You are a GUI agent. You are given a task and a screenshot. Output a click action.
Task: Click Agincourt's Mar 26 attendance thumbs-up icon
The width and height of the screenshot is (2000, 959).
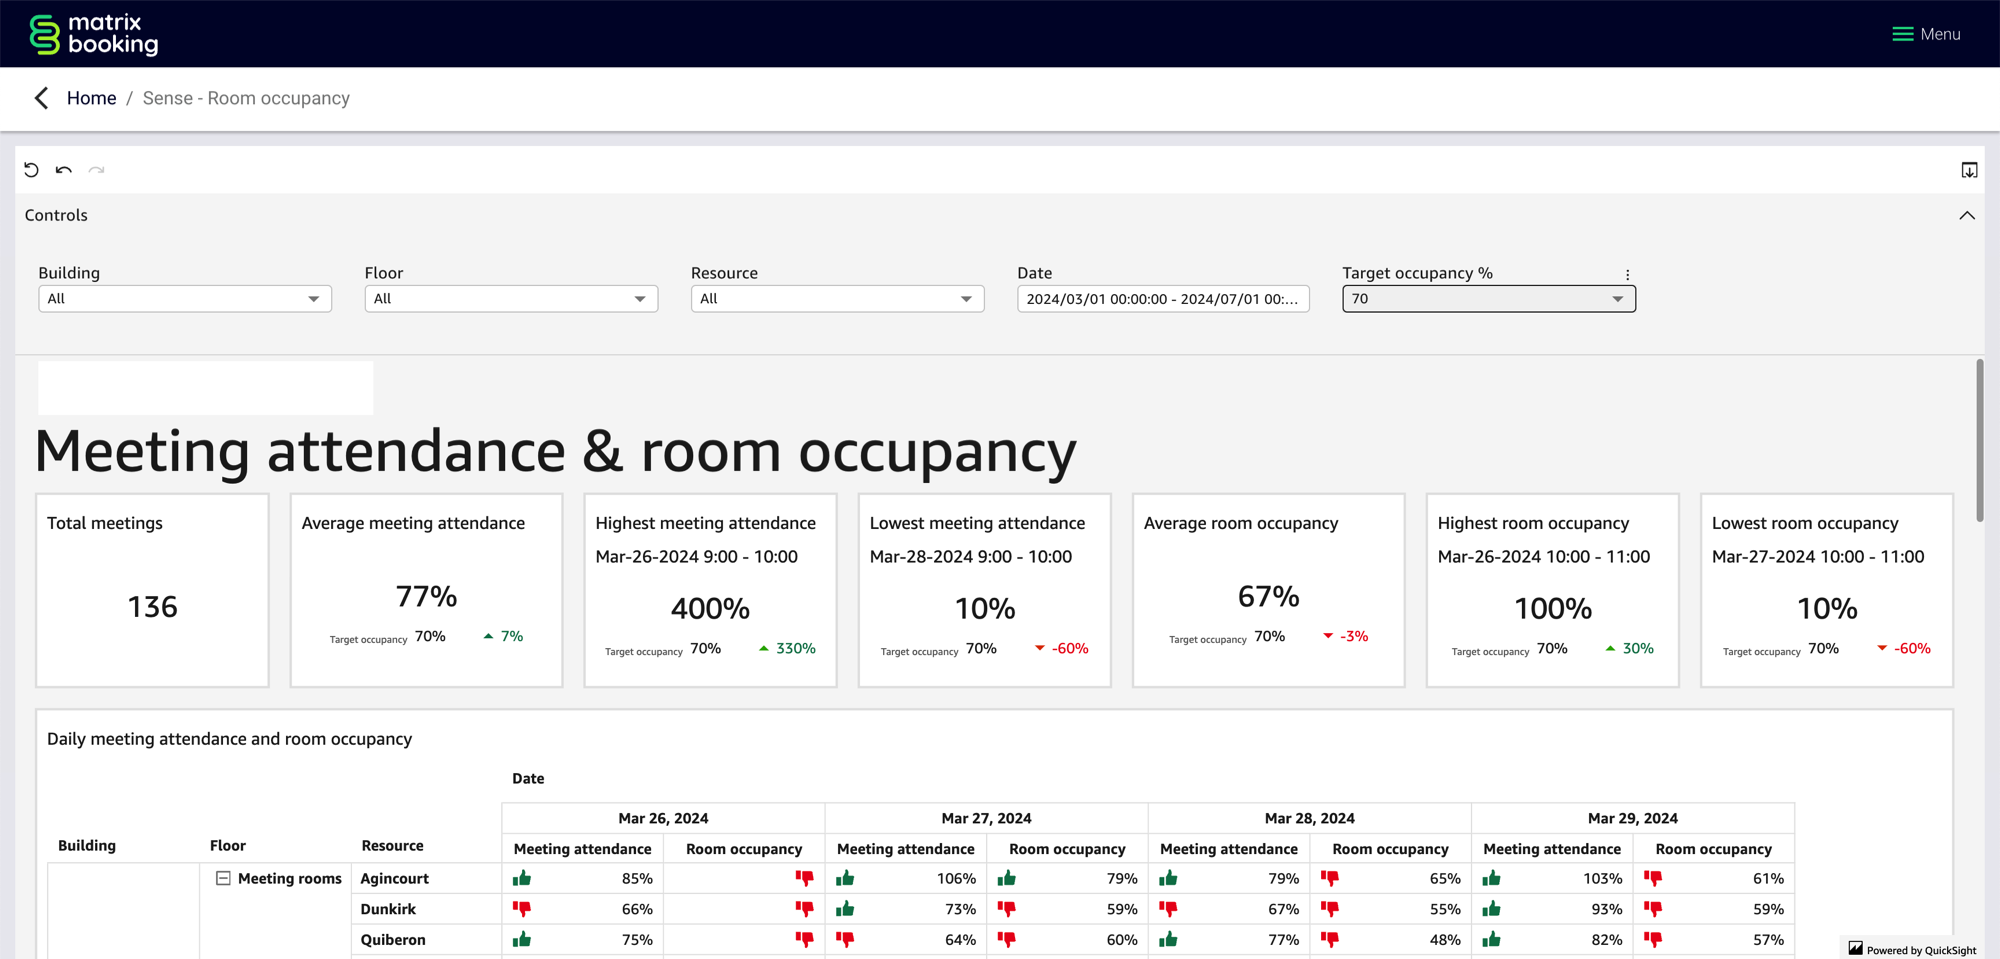click(x=522, y=878)
